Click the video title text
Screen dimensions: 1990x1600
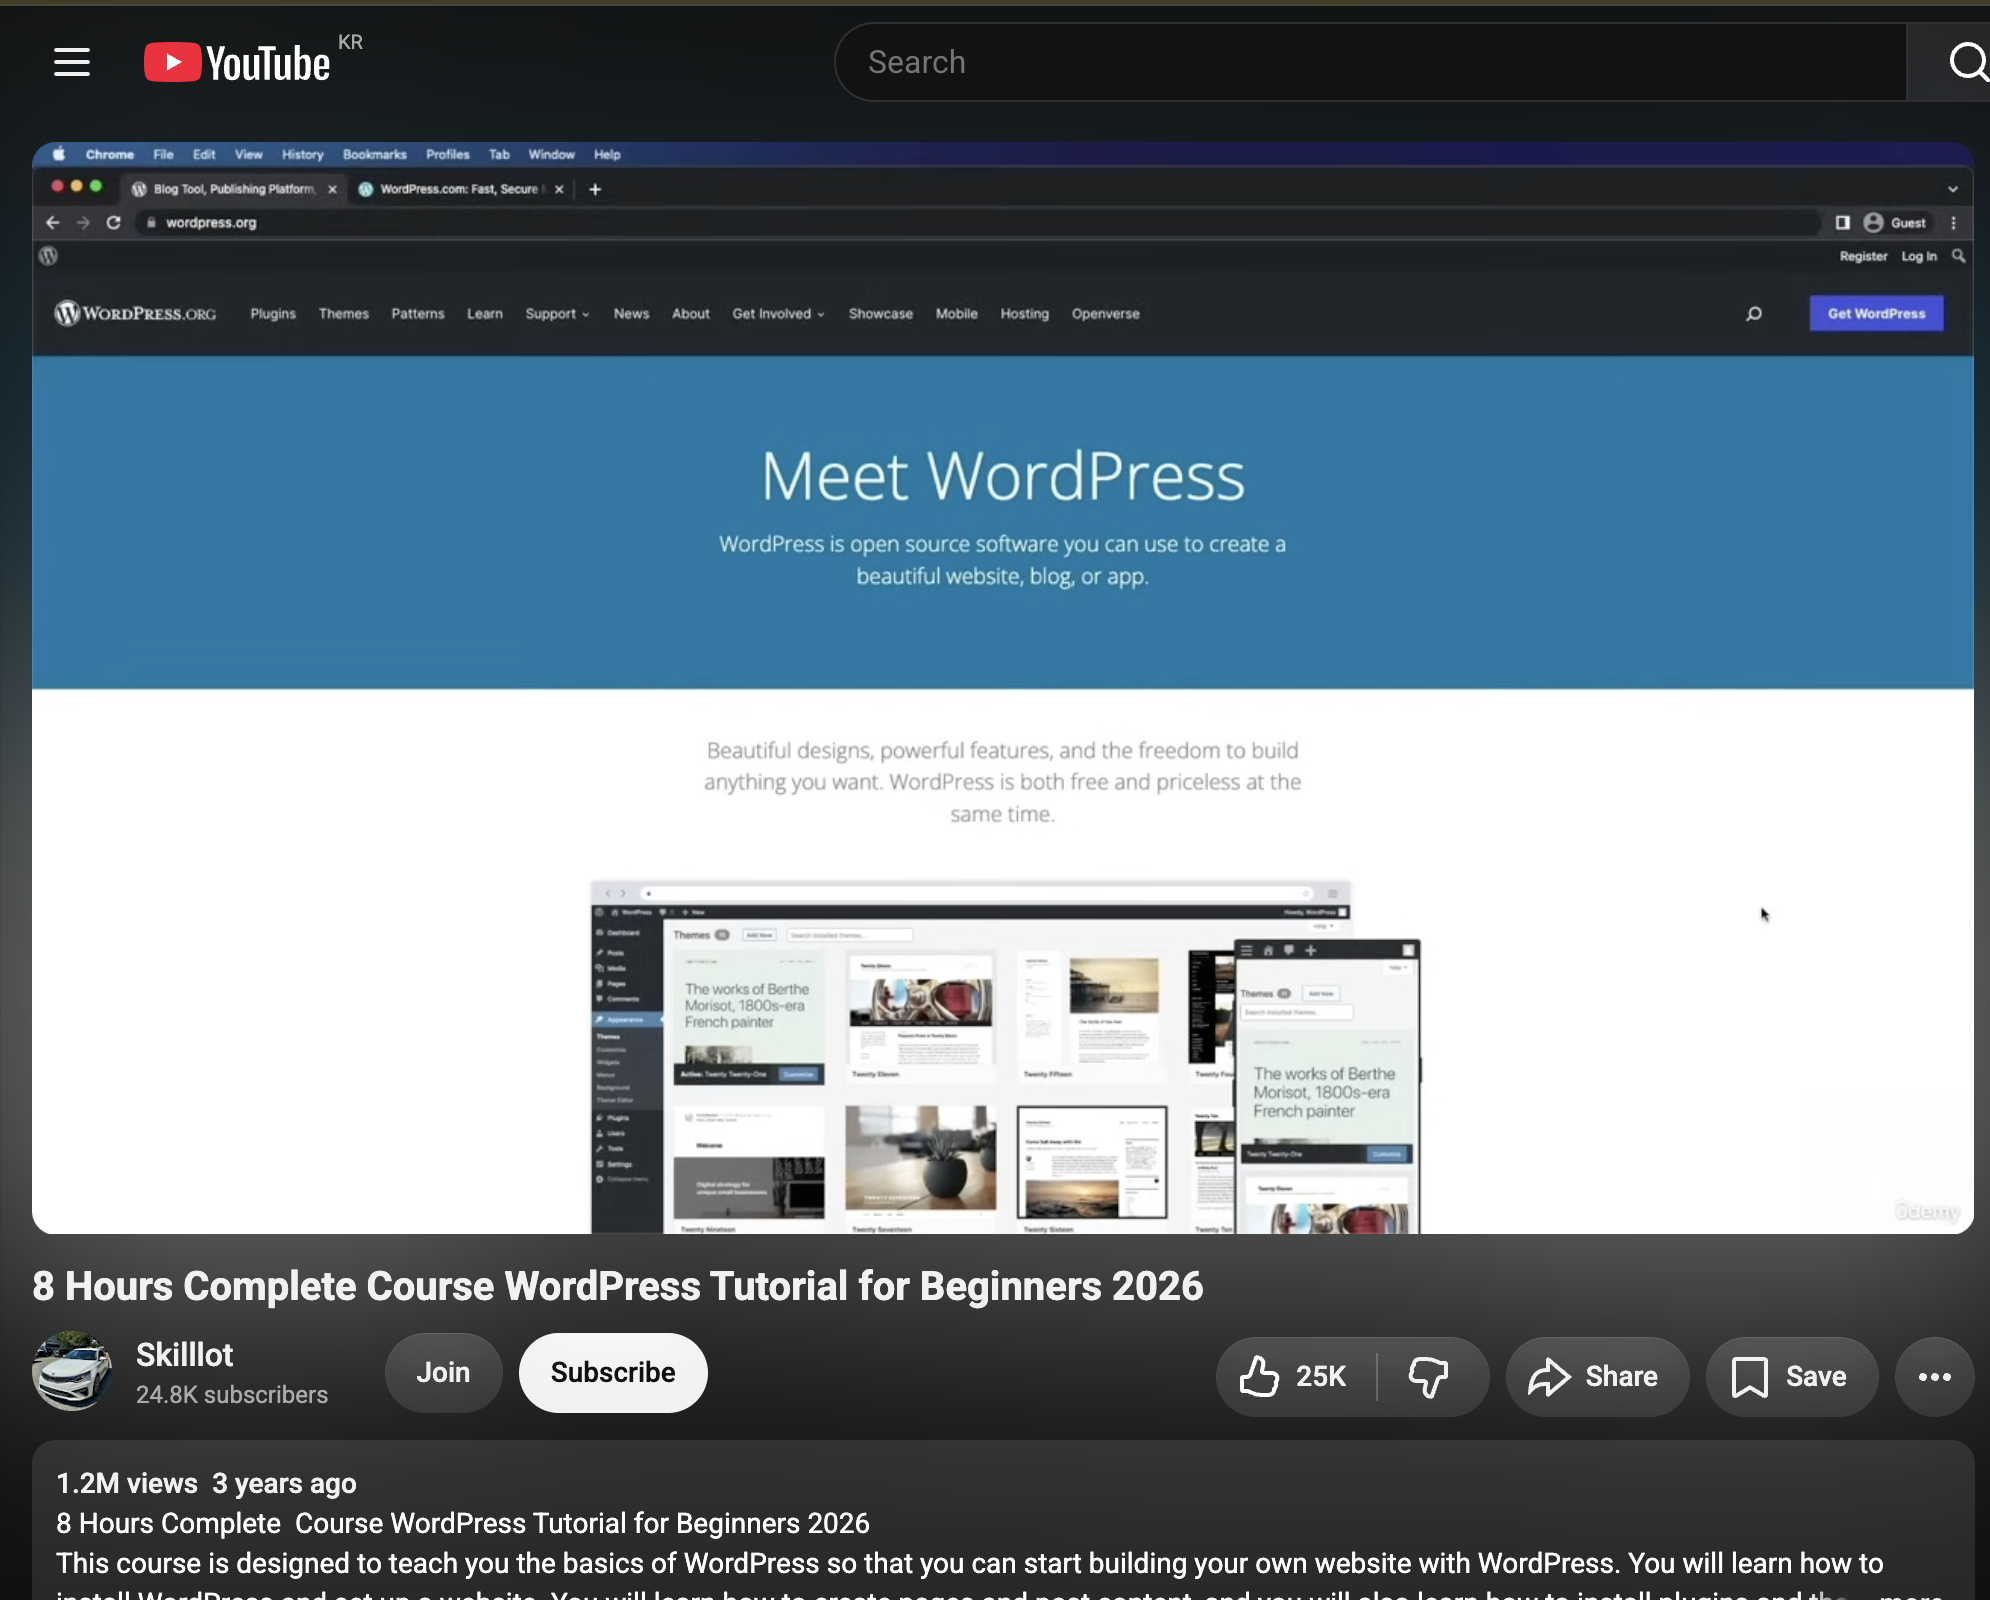coord(618,1286)
